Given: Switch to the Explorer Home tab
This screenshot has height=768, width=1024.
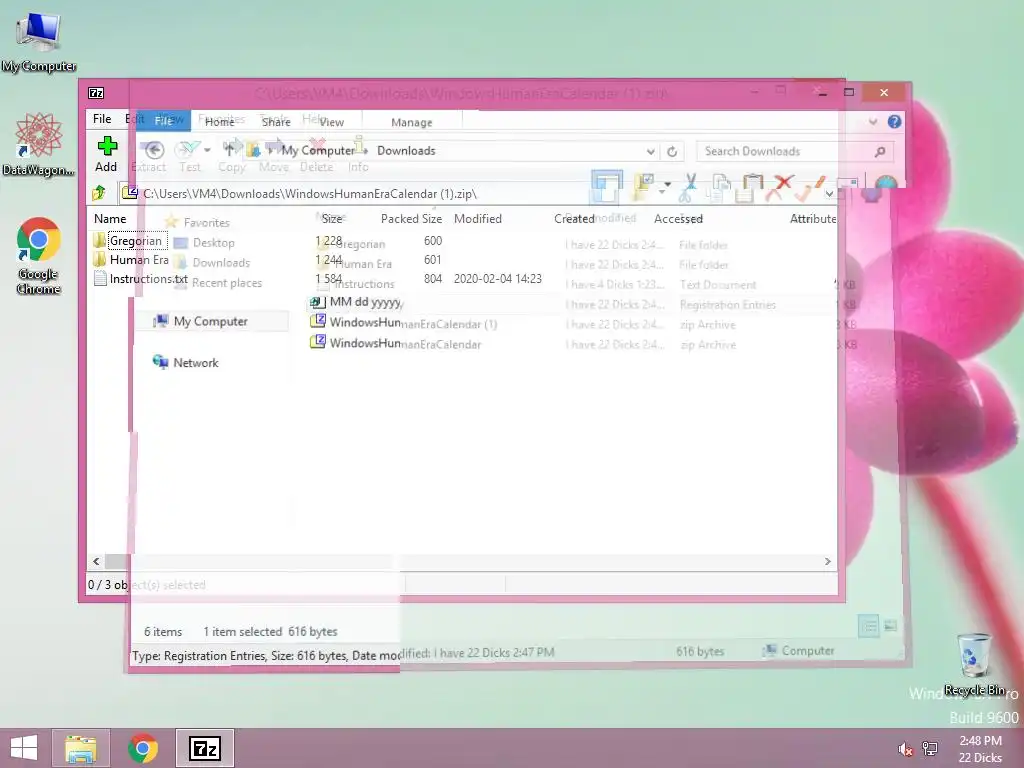Looking at the screenshot, I should pos(219,122).
